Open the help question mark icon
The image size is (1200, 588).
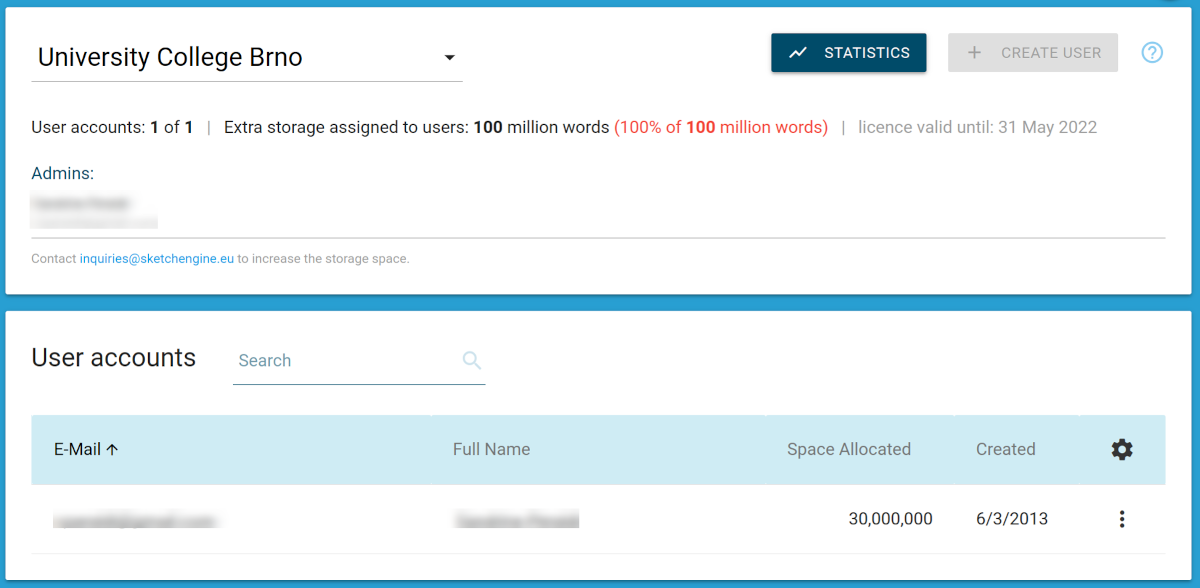pyautogui.click(x=1152, y=53)
